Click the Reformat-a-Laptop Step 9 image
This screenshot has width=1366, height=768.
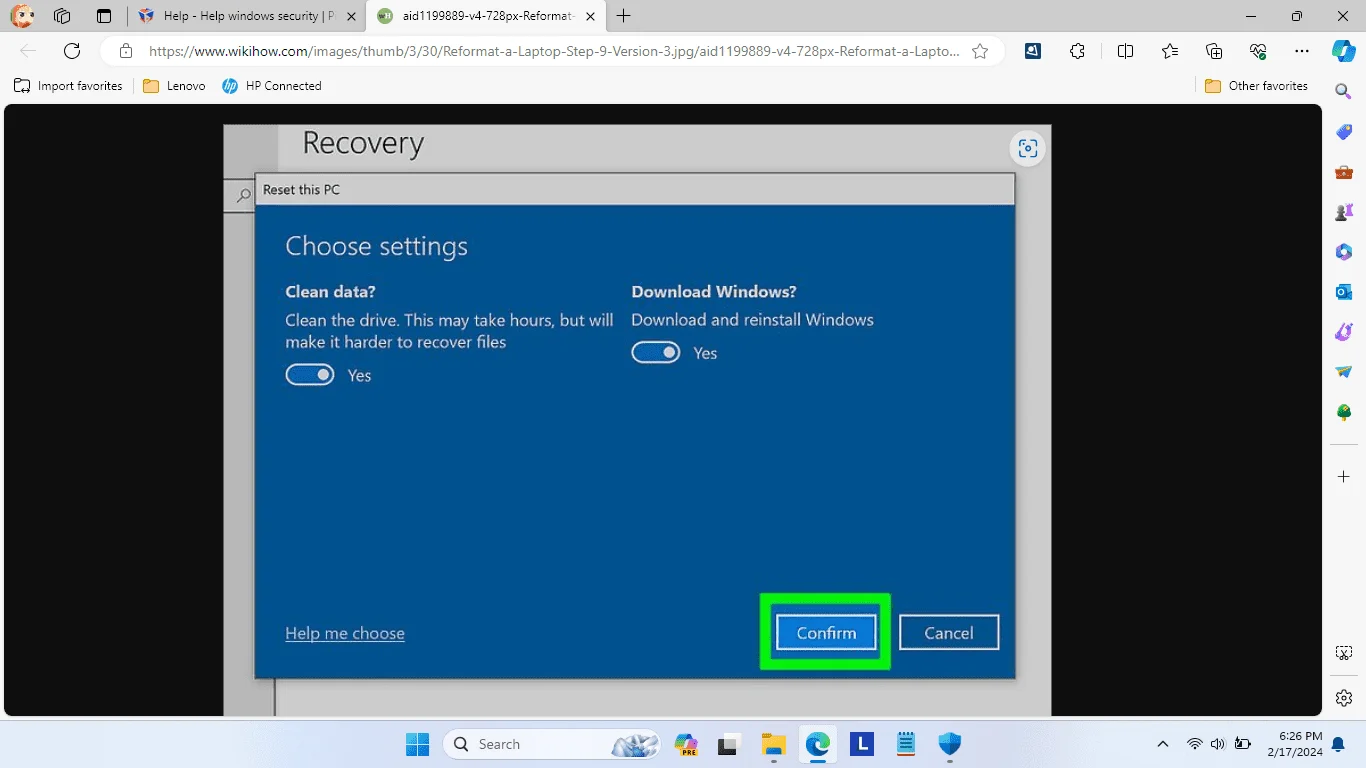point(637,420)
